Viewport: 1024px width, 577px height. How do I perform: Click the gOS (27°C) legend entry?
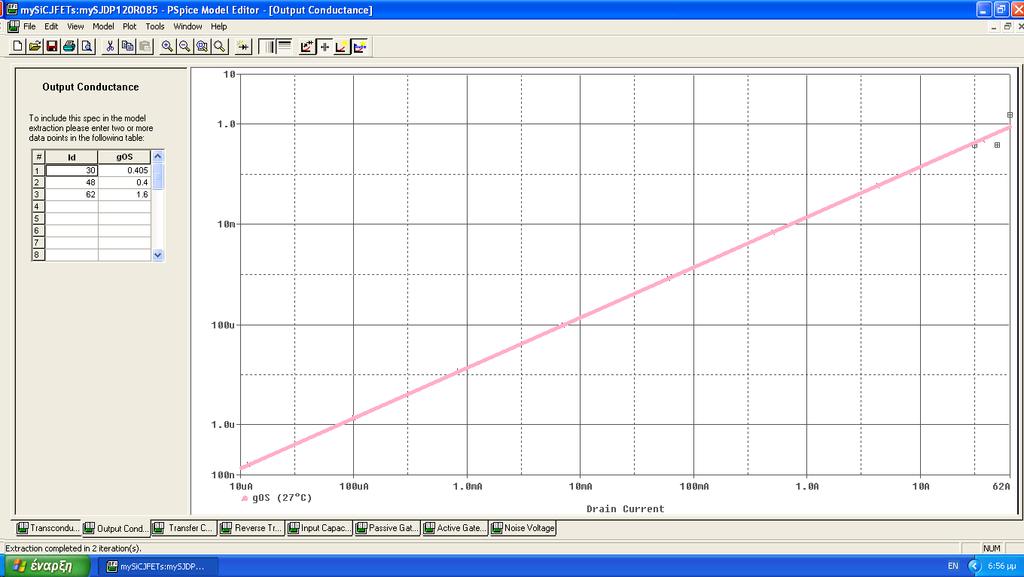click(x=276, y=498)
